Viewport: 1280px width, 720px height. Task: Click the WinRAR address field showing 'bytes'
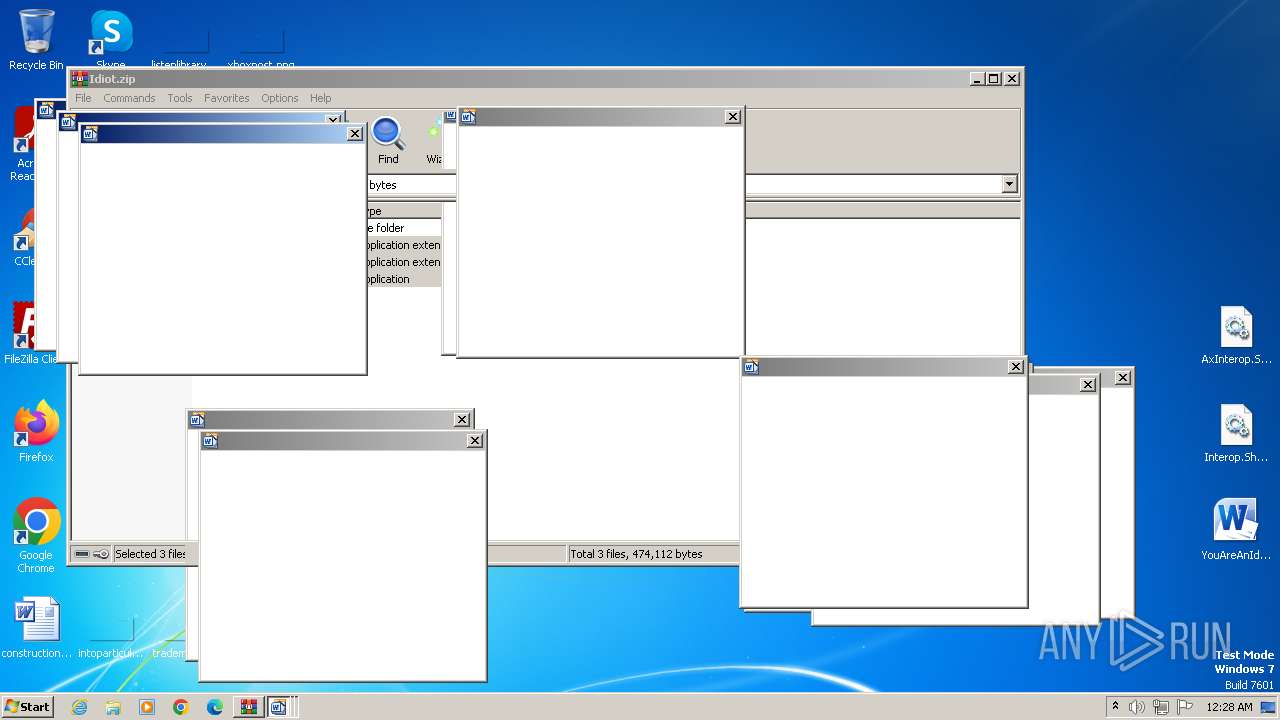coord(412,185)
